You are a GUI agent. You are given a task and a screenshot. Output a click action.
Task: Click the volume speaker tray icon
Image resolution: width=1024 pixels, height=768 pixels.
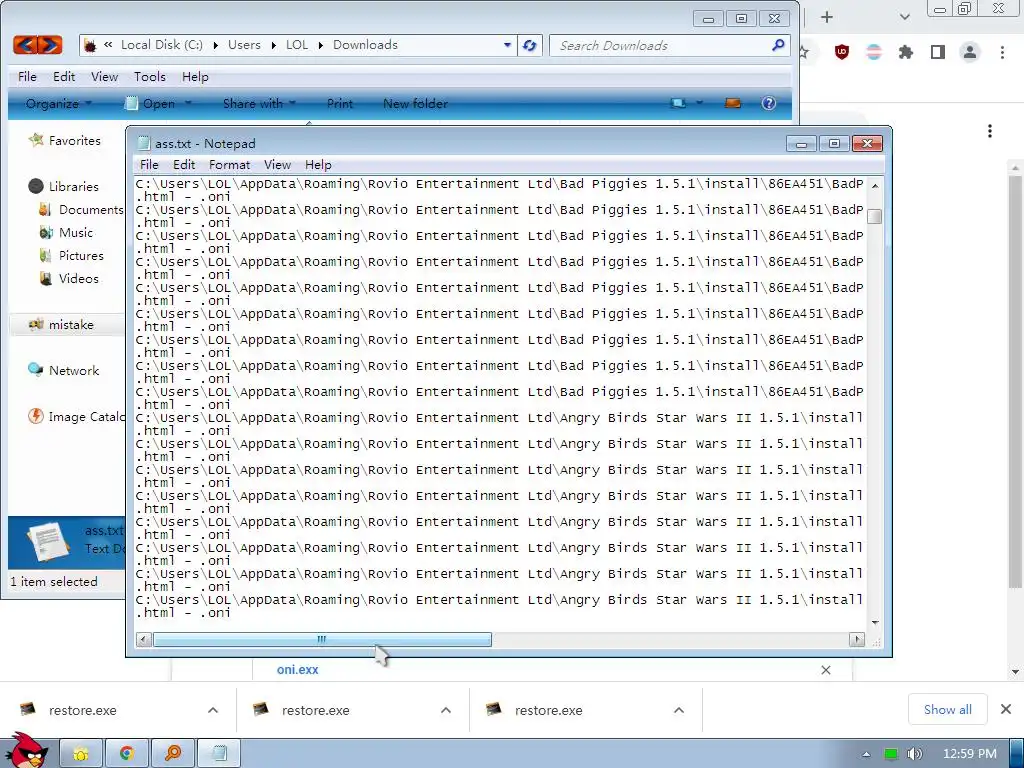point(914,754)
